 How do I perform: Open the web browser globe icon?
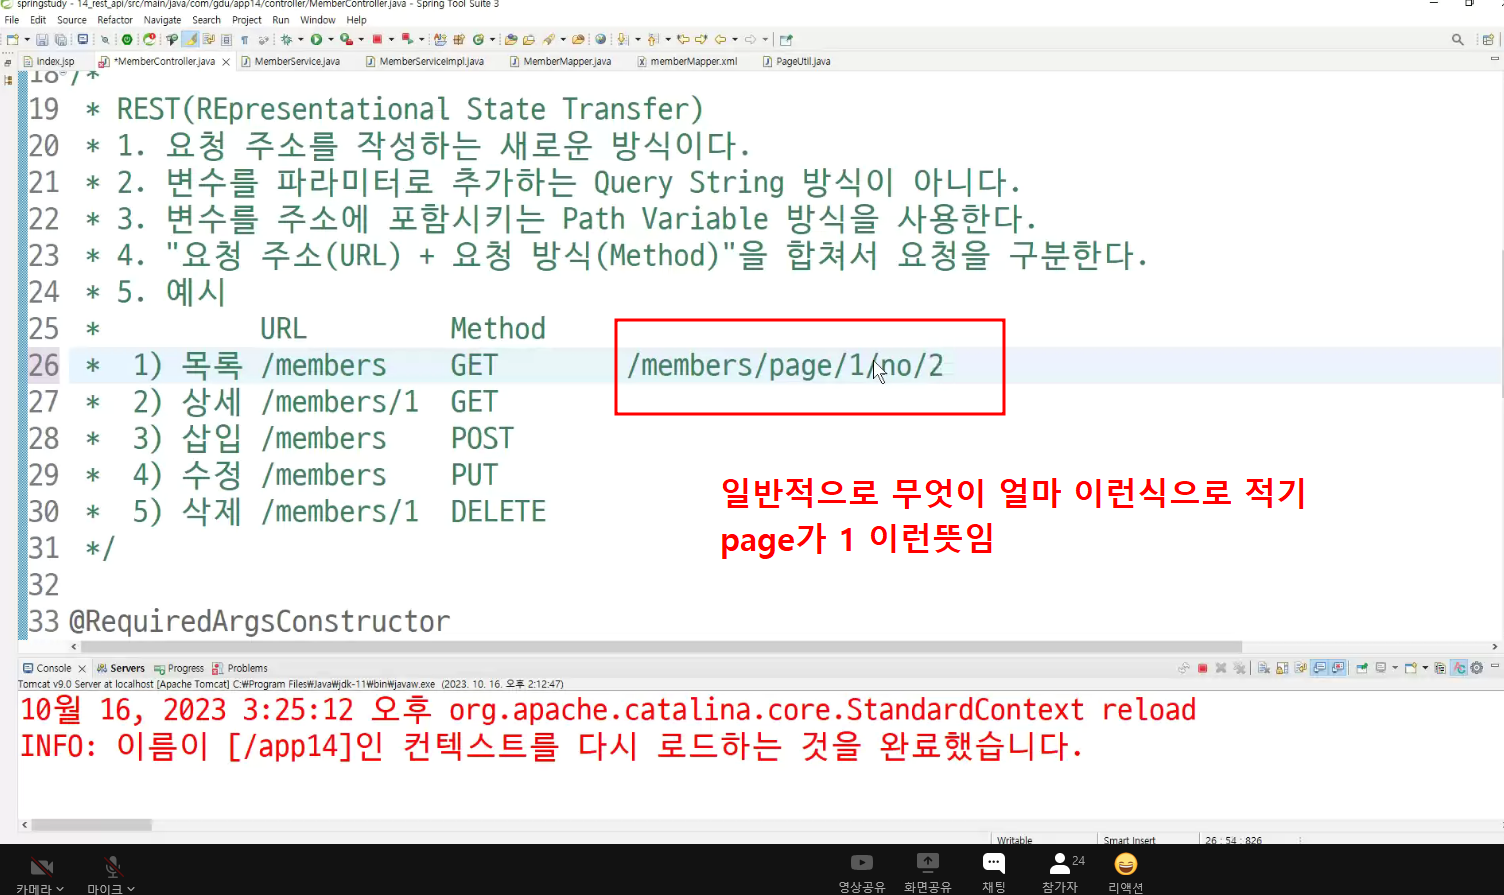(600, 40)
